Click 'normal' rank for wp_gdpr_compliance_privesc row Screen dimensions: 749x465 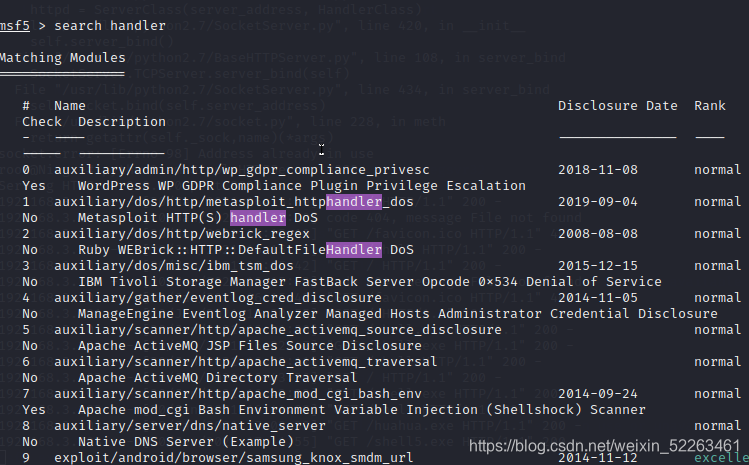point(717,170)
